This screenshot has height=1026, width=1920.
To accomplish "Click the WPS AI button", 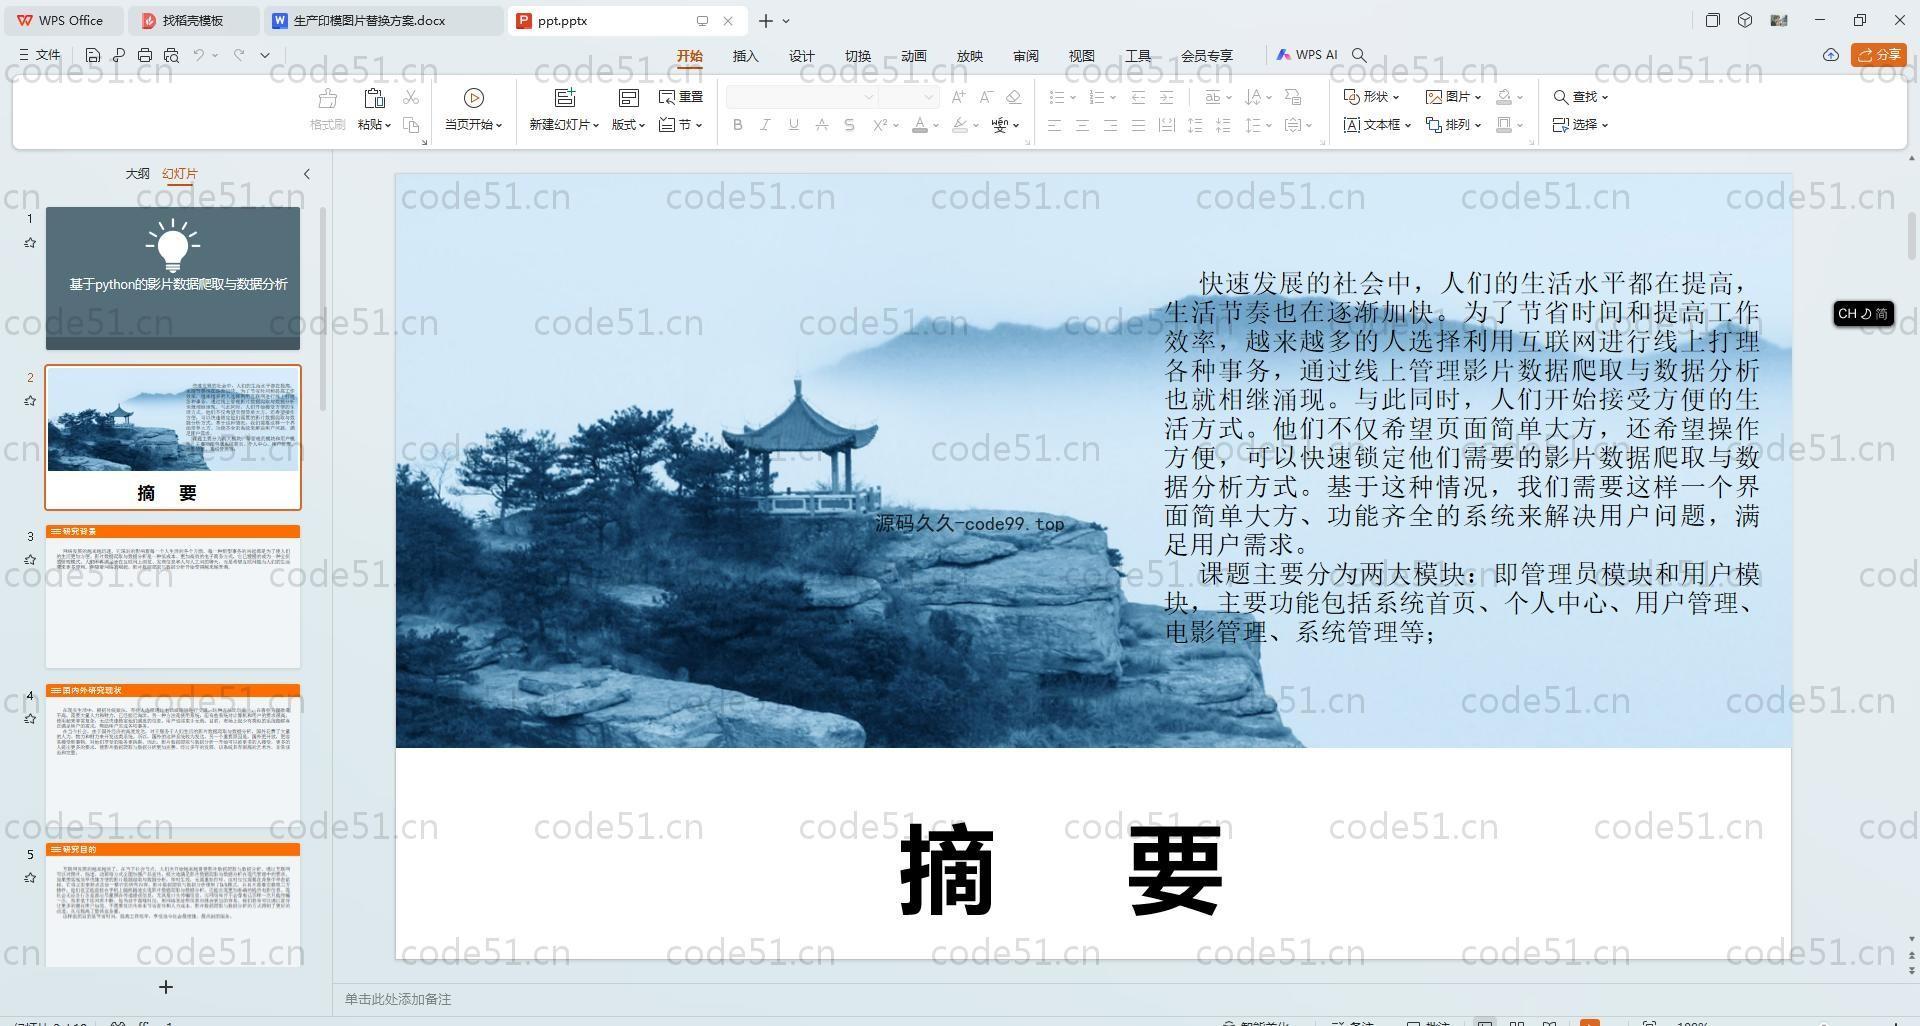I will pyautogui.click(x=1307, y=55).
